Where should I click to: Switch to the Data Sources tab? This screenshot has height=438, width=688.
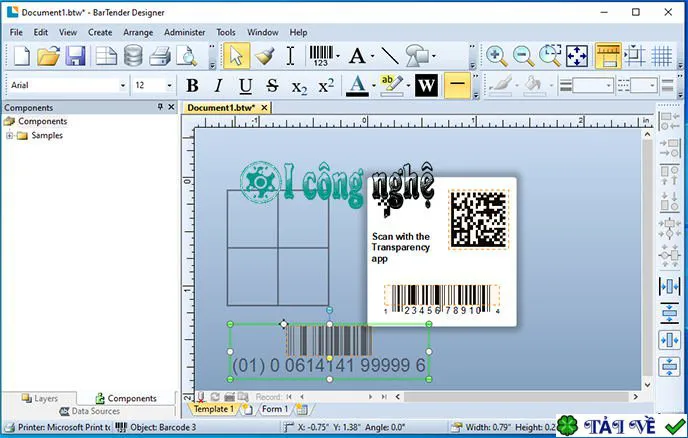point(90,411)
